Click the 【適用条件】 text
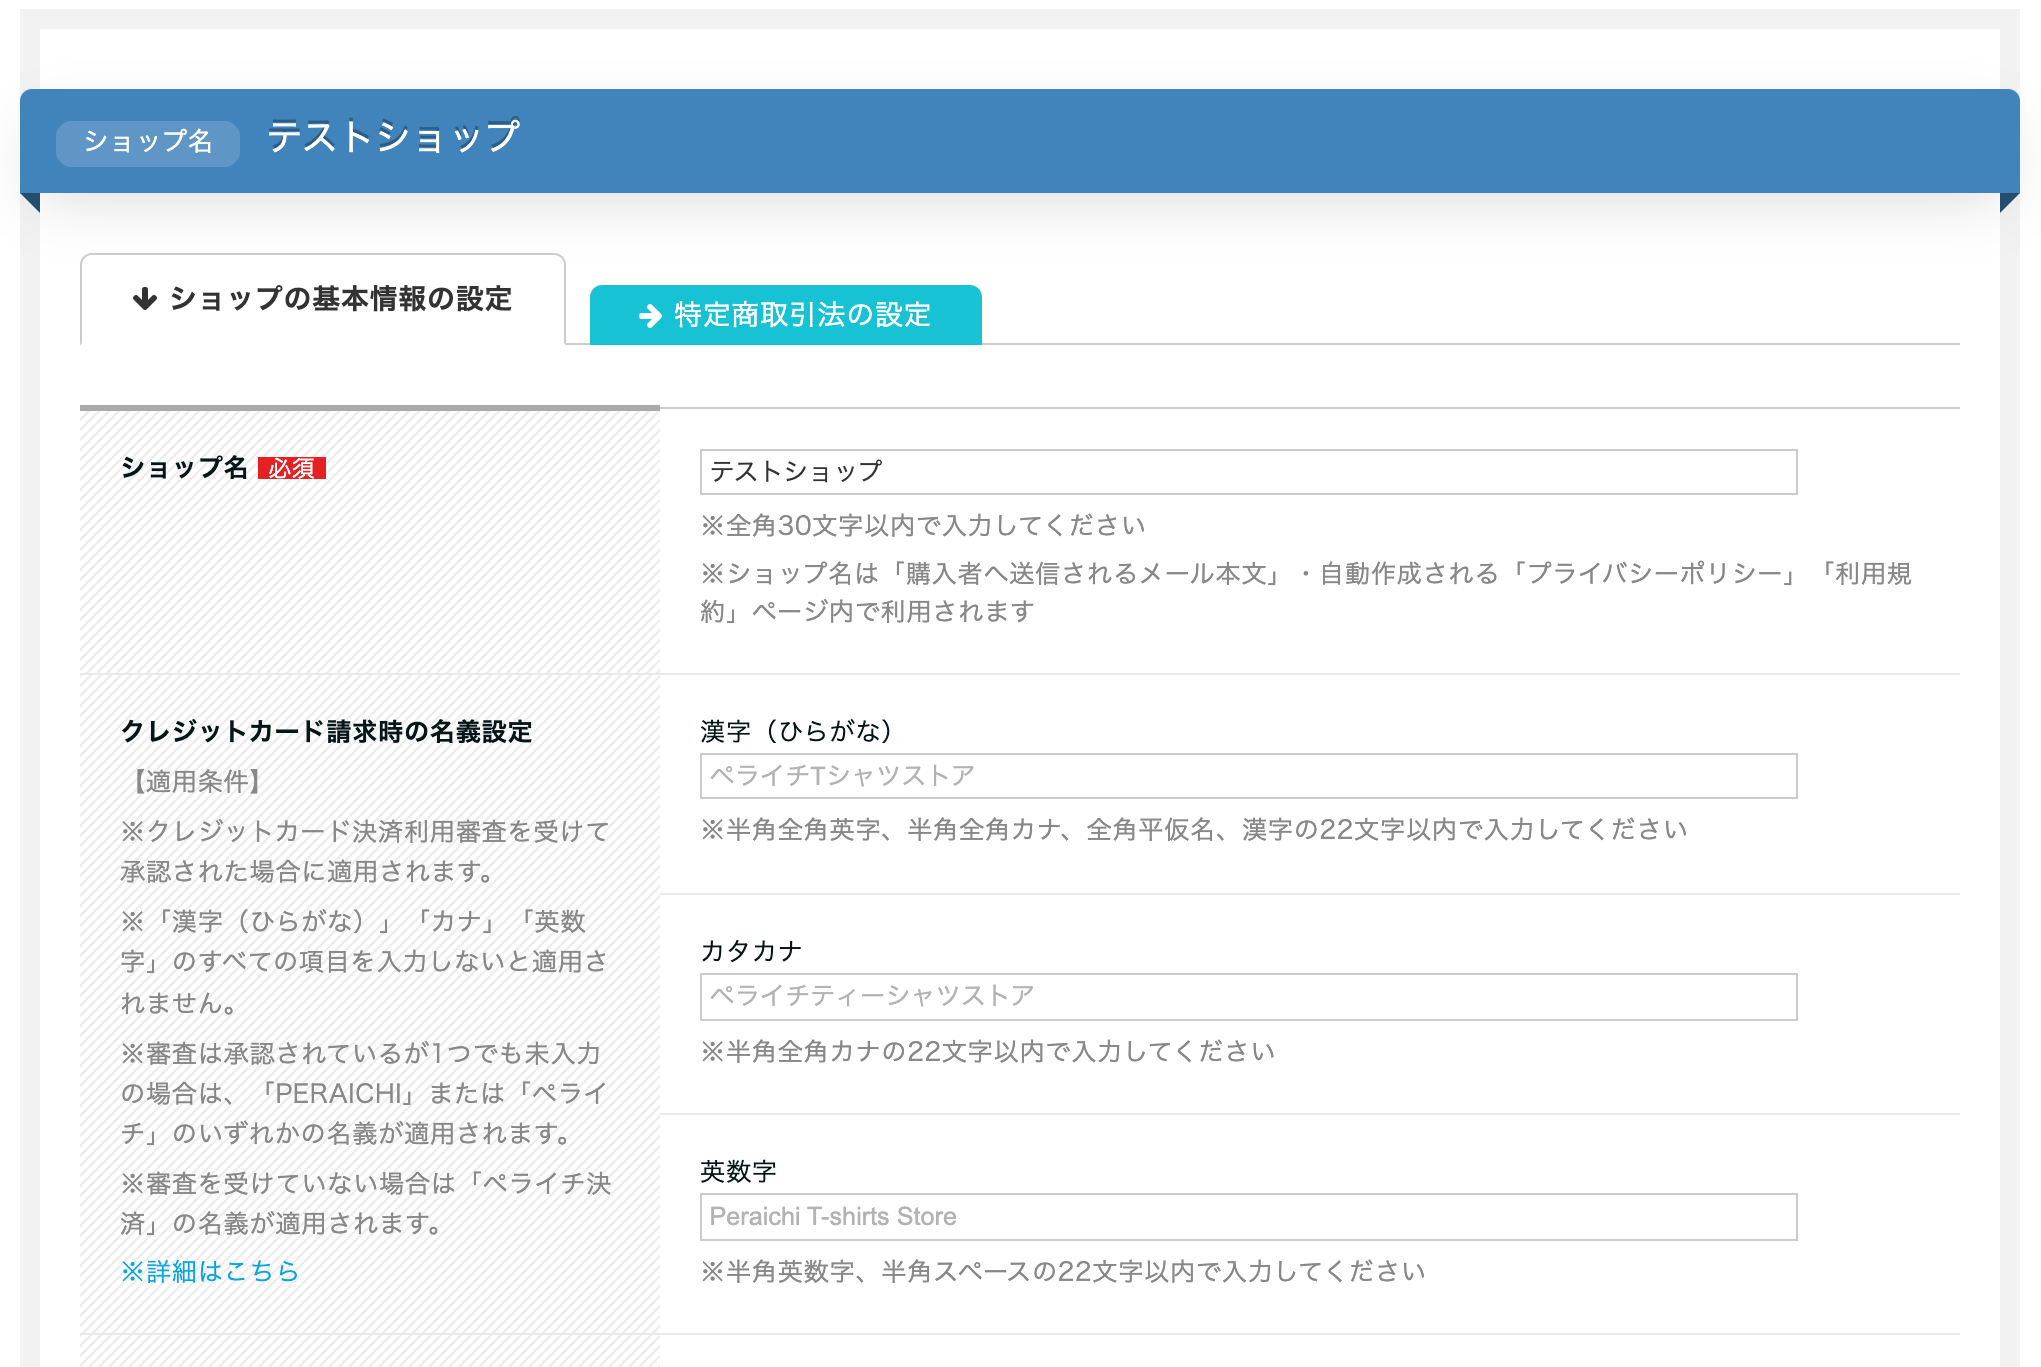2041x1367 pixels. (196, 782)
